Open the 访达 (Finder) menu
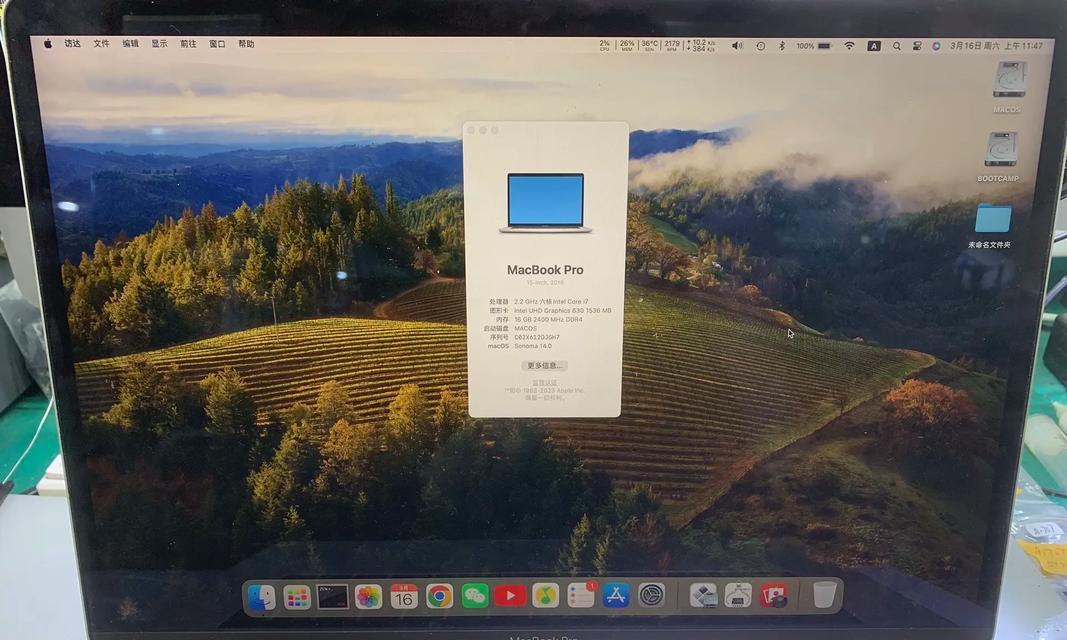 point(72,44)
